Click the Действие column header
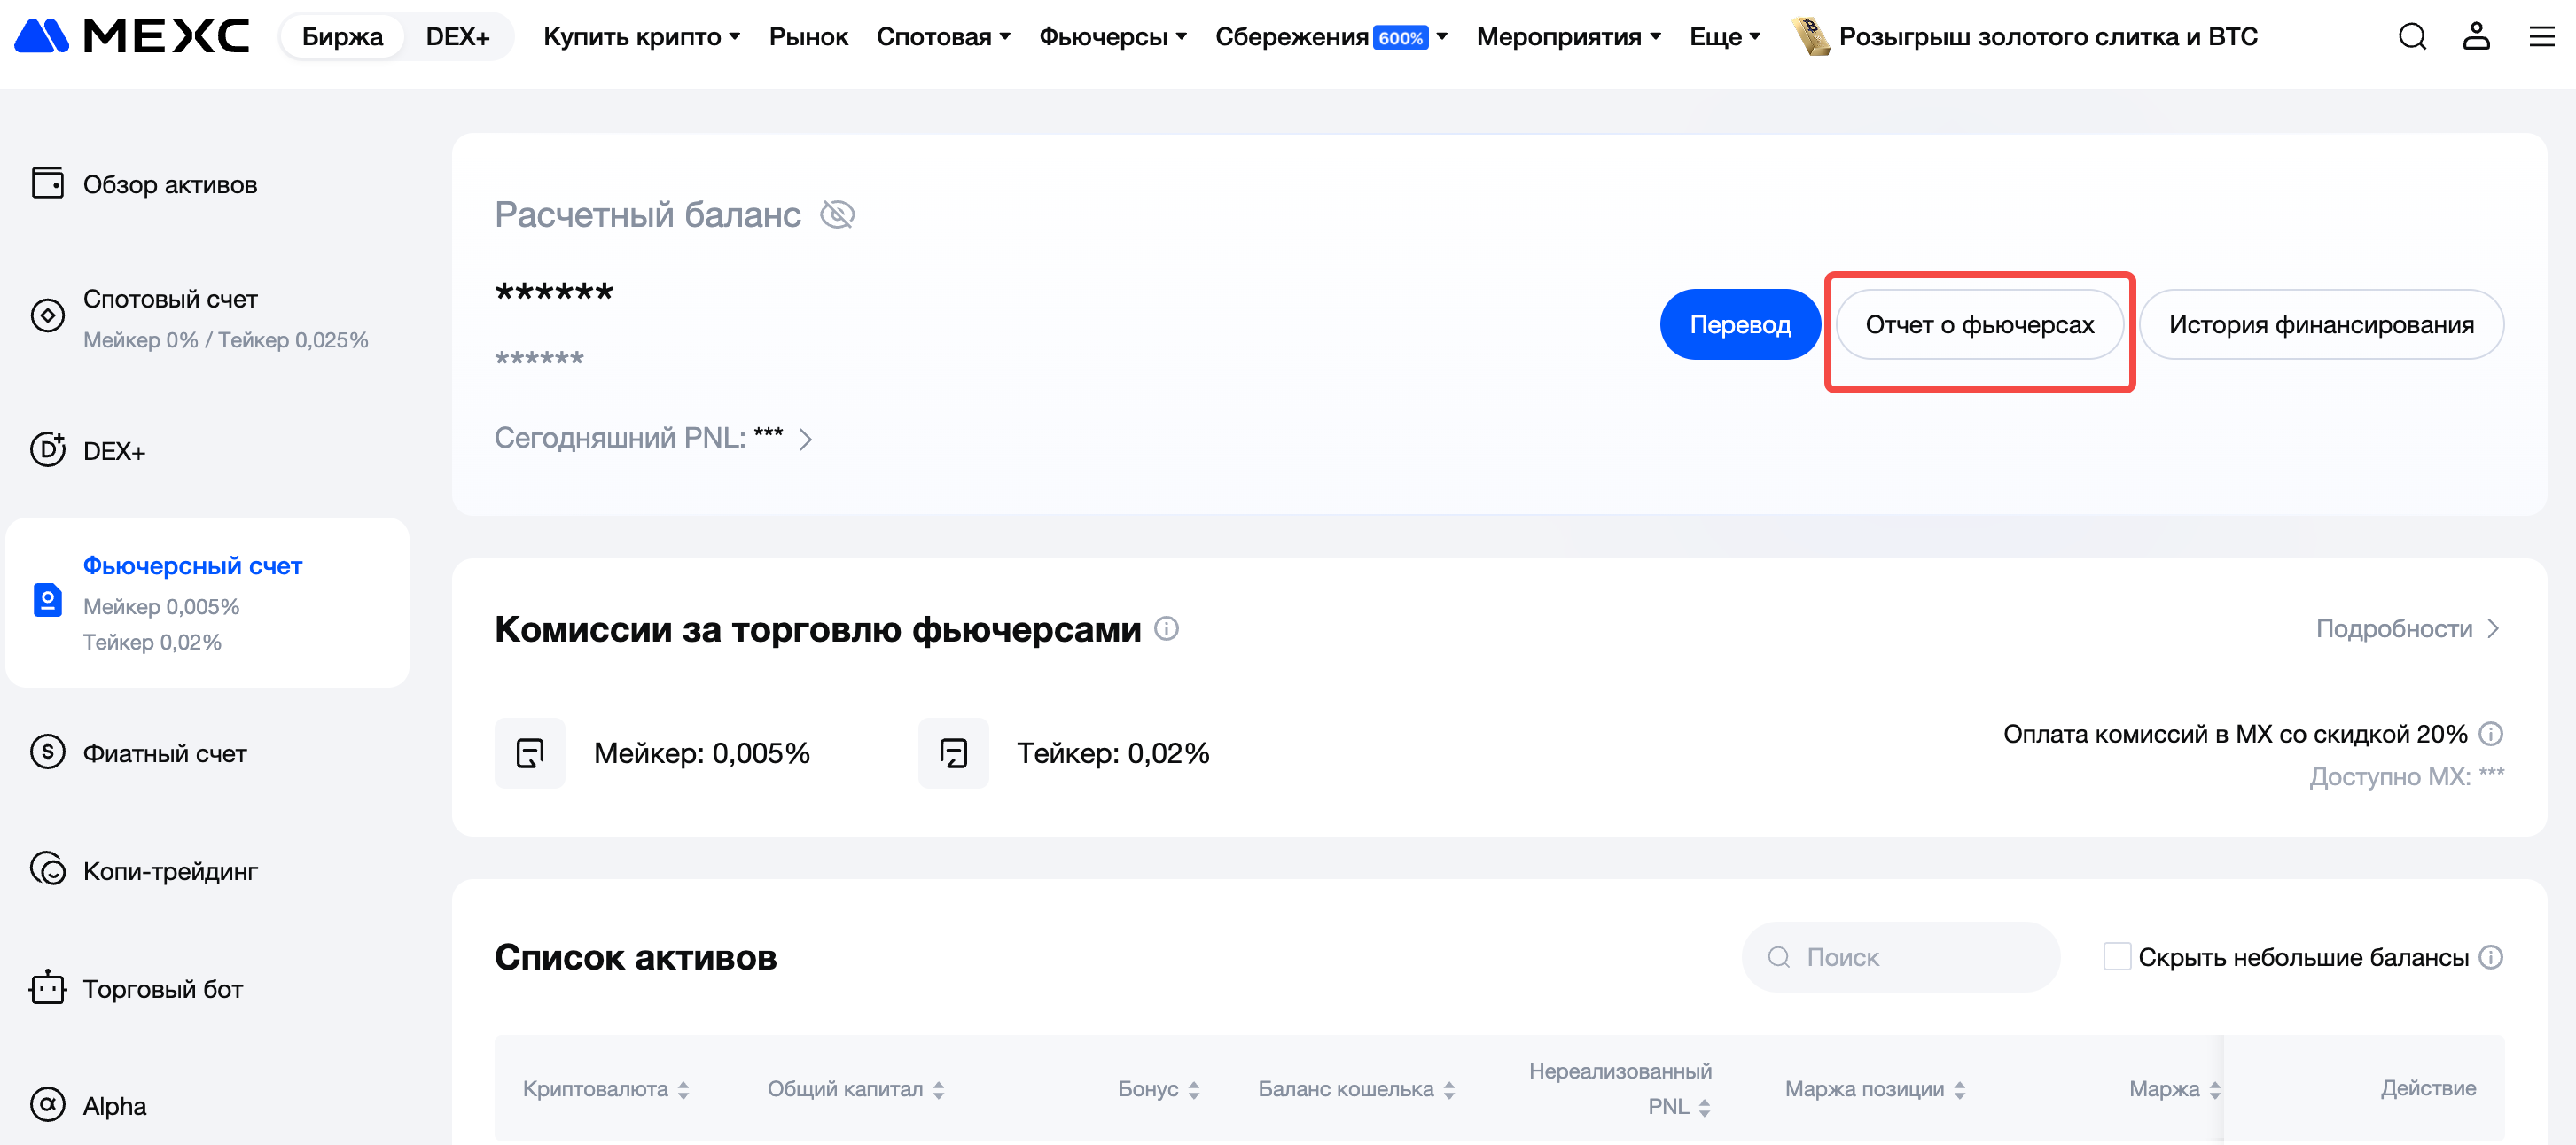The image size is (2576, 1145). tap(2428, 1088)
